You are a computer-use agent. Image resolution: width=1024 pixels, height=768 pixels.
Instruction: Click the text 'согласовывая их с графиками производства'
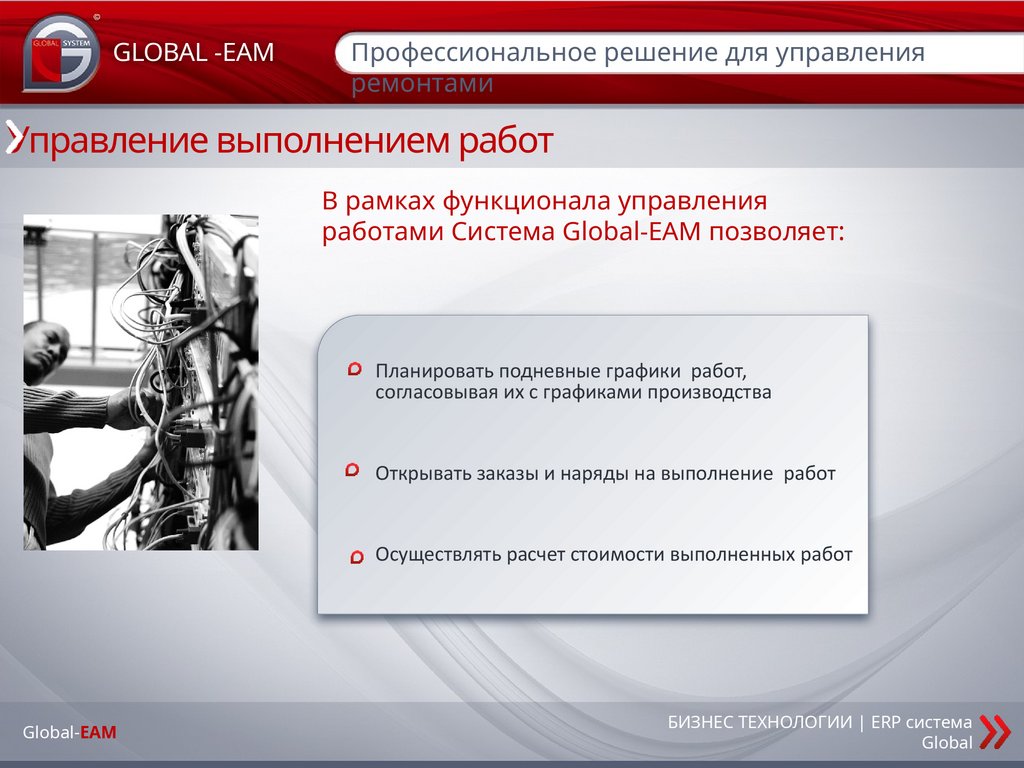[573, 392]
